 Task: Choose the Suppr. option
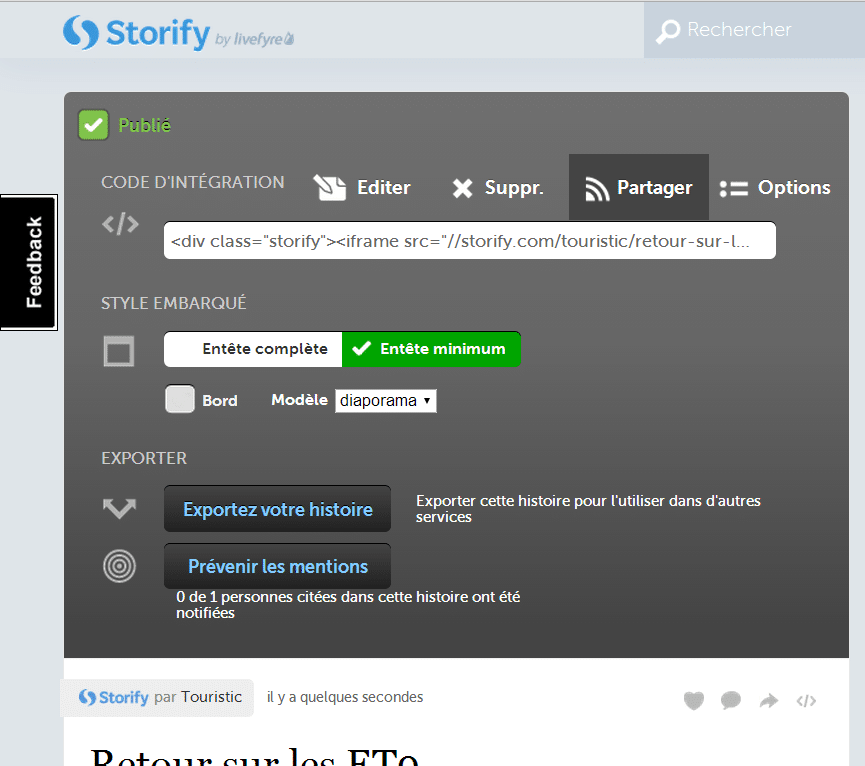pos(498,188)
